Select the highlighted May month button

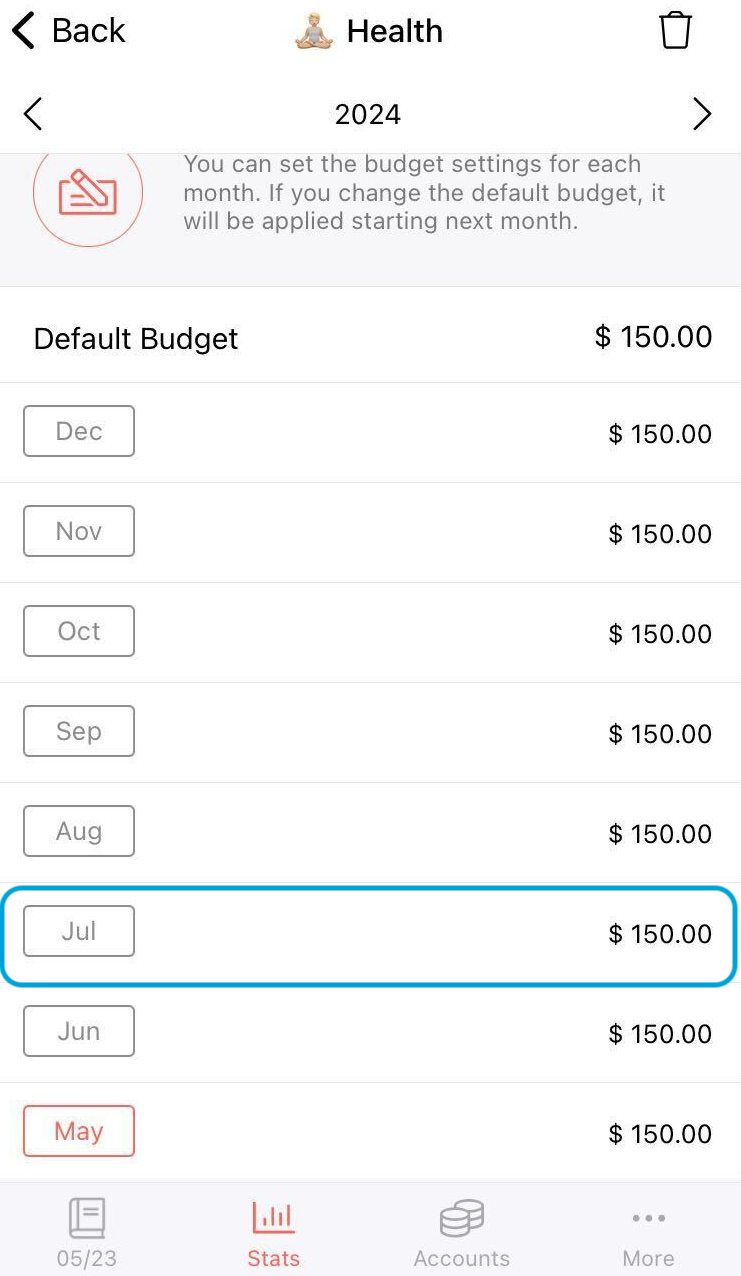[79, 1131]
